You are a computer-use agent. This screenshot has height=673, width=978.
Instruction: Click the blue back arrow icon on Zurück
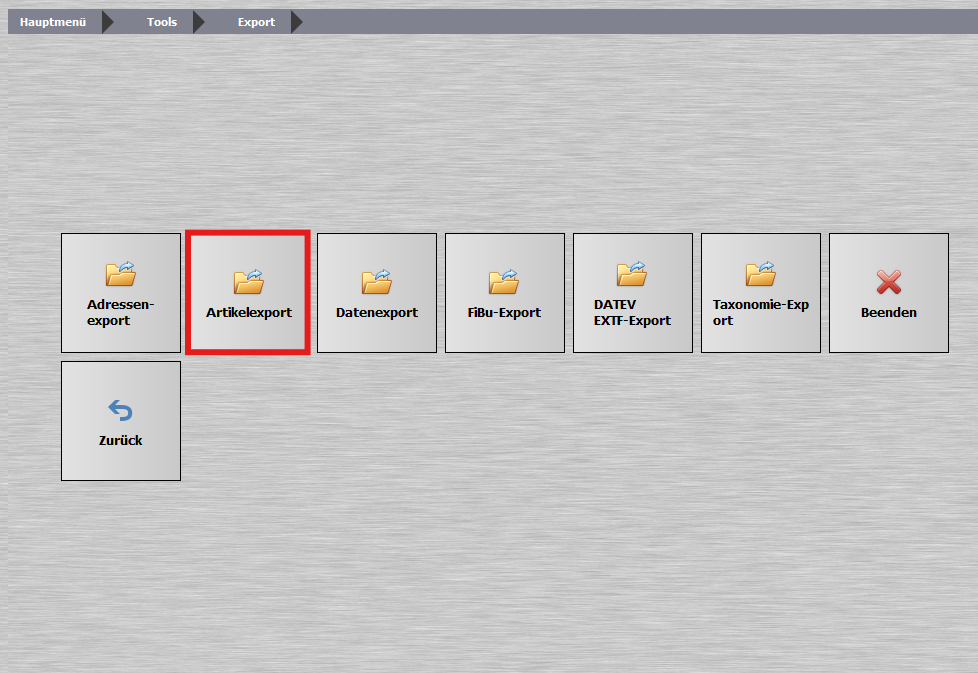120,410
